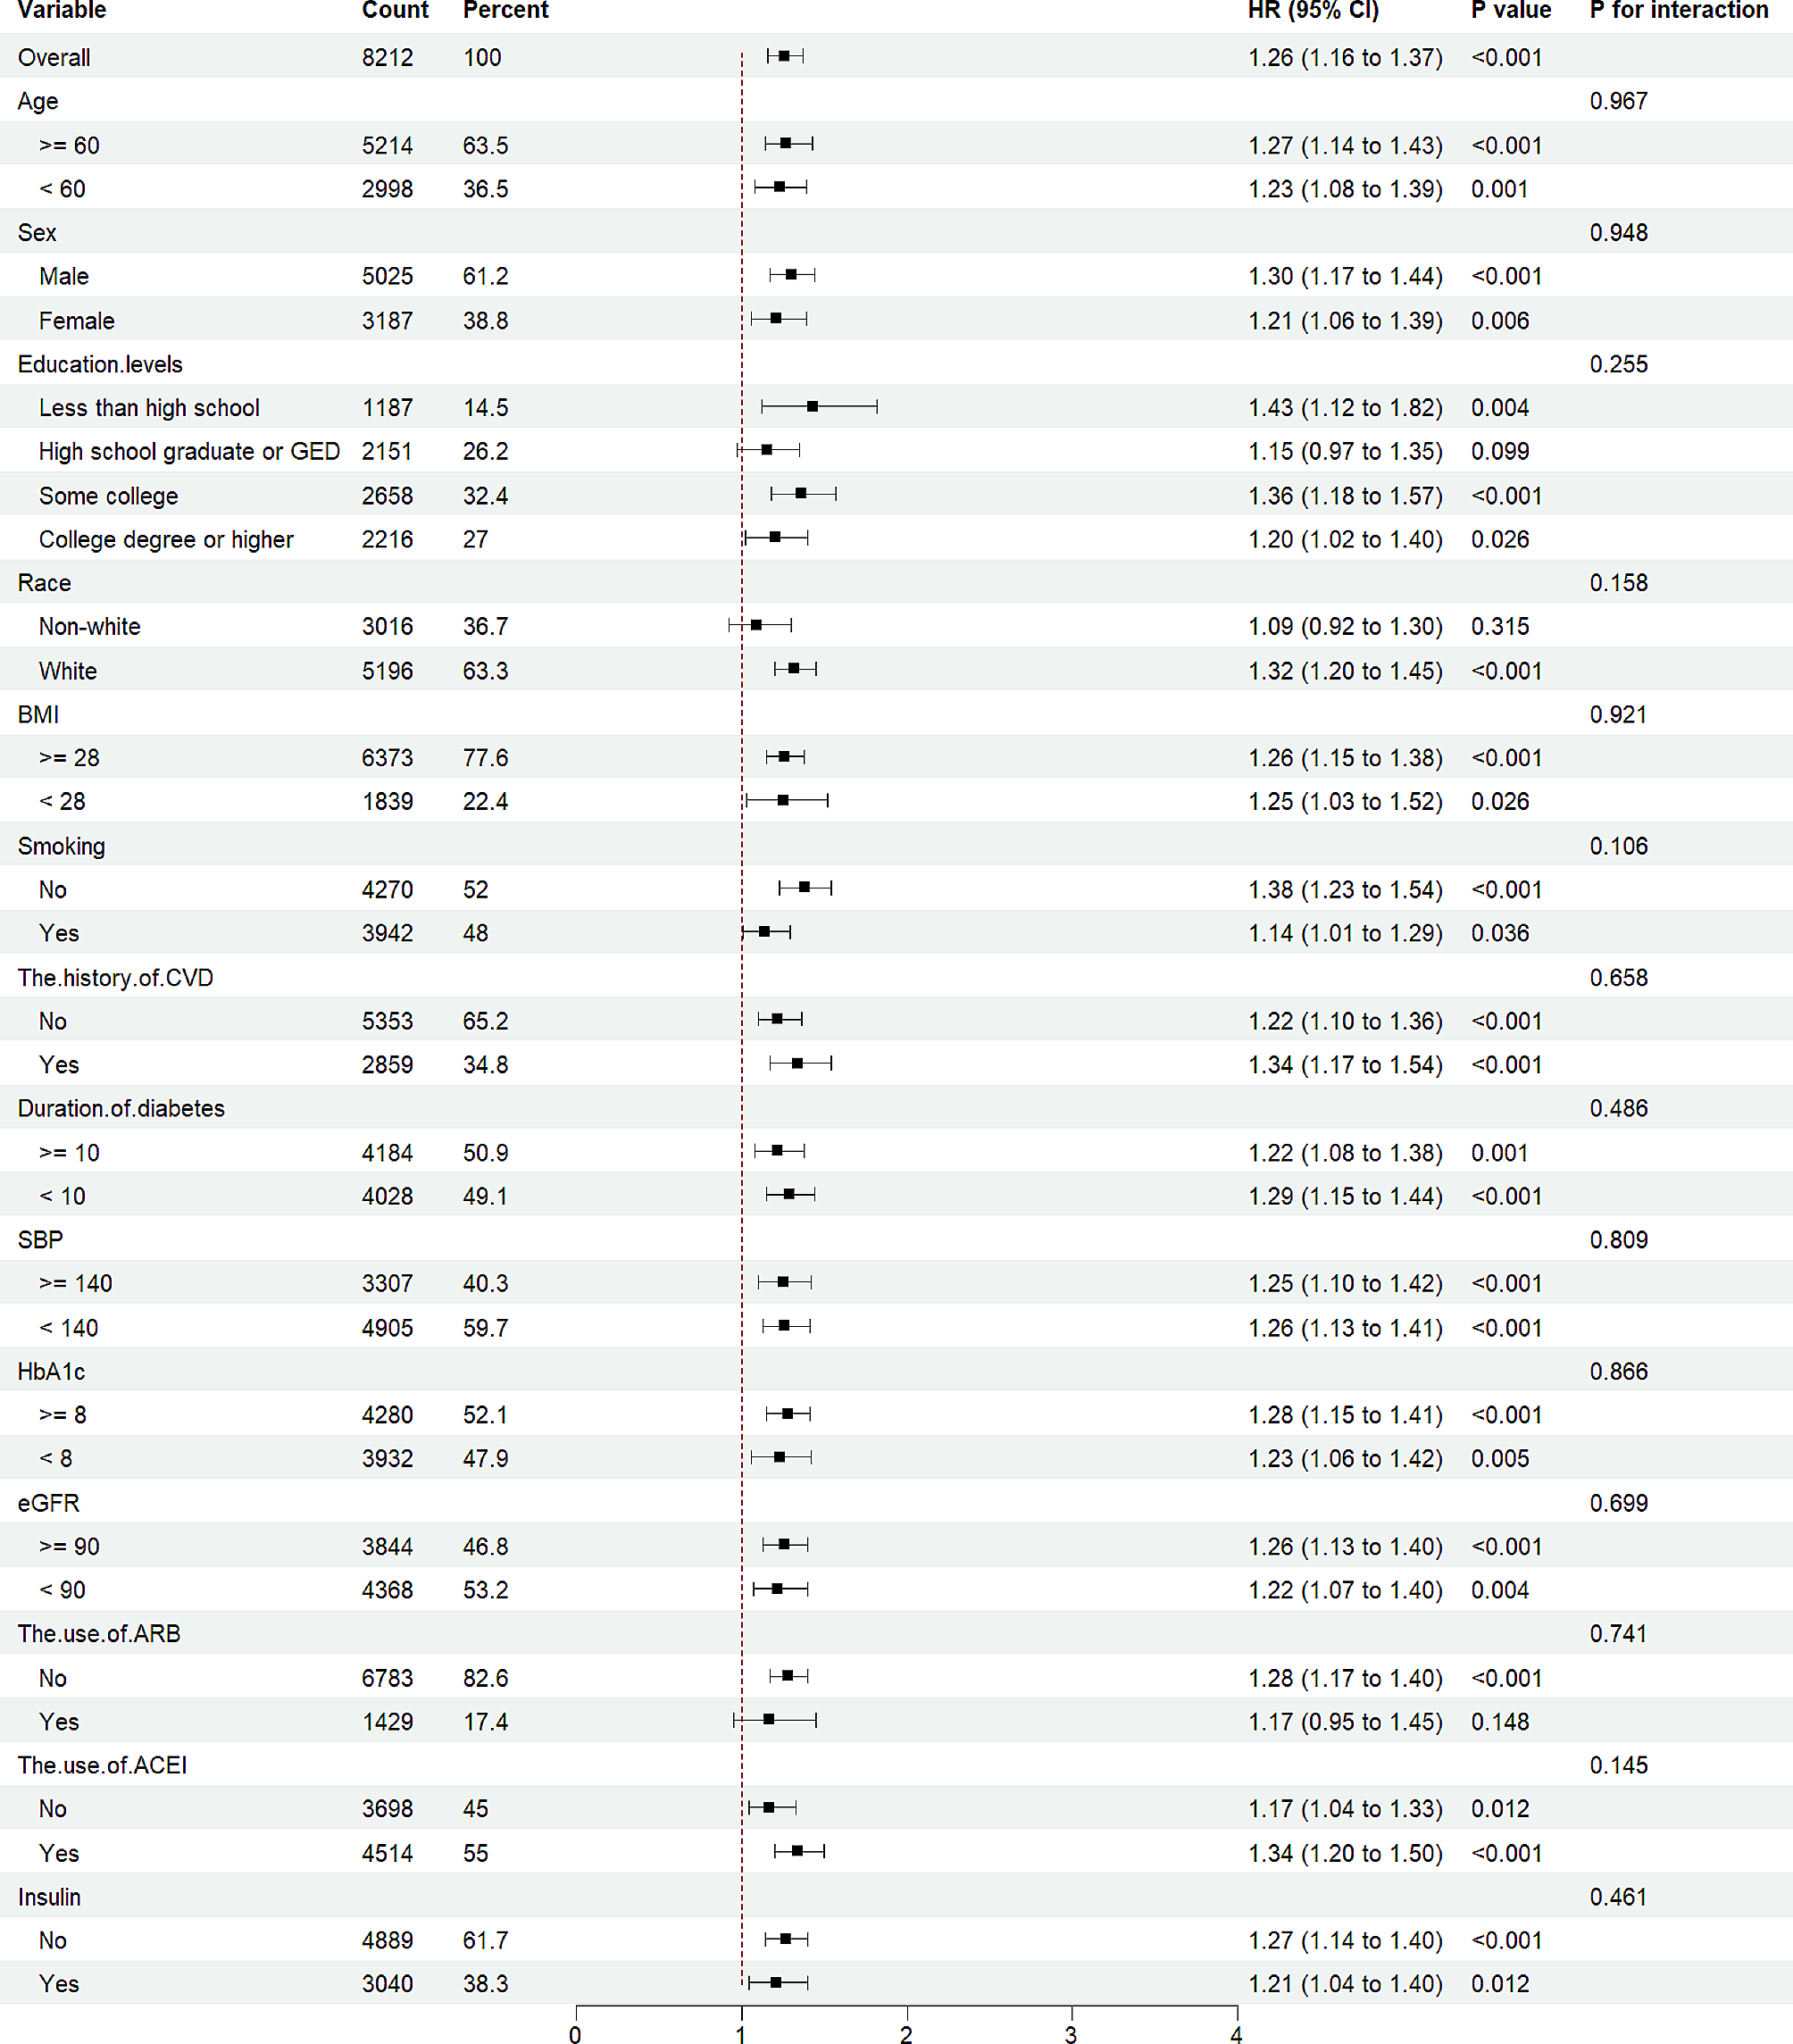Click the Overall row label
The height and width of the screenshot is (2044, 1793).
click(54, 57)
